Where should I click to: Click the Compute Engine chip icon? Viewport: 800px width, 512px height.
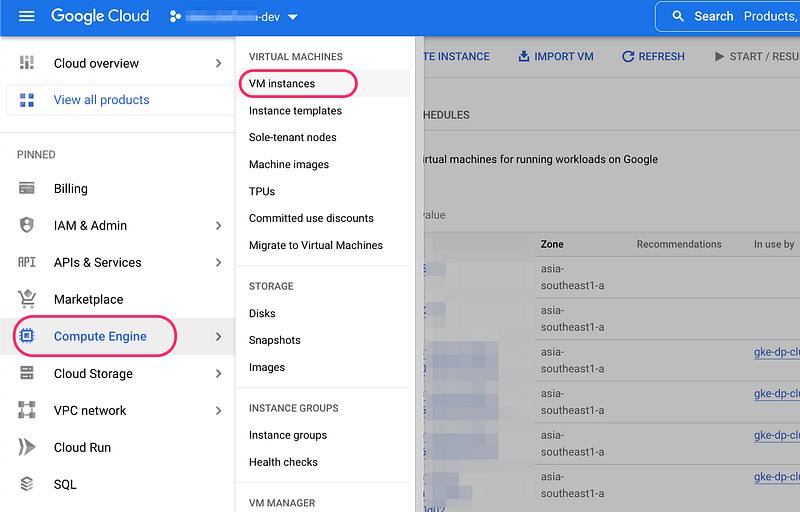tap(27, 337)
